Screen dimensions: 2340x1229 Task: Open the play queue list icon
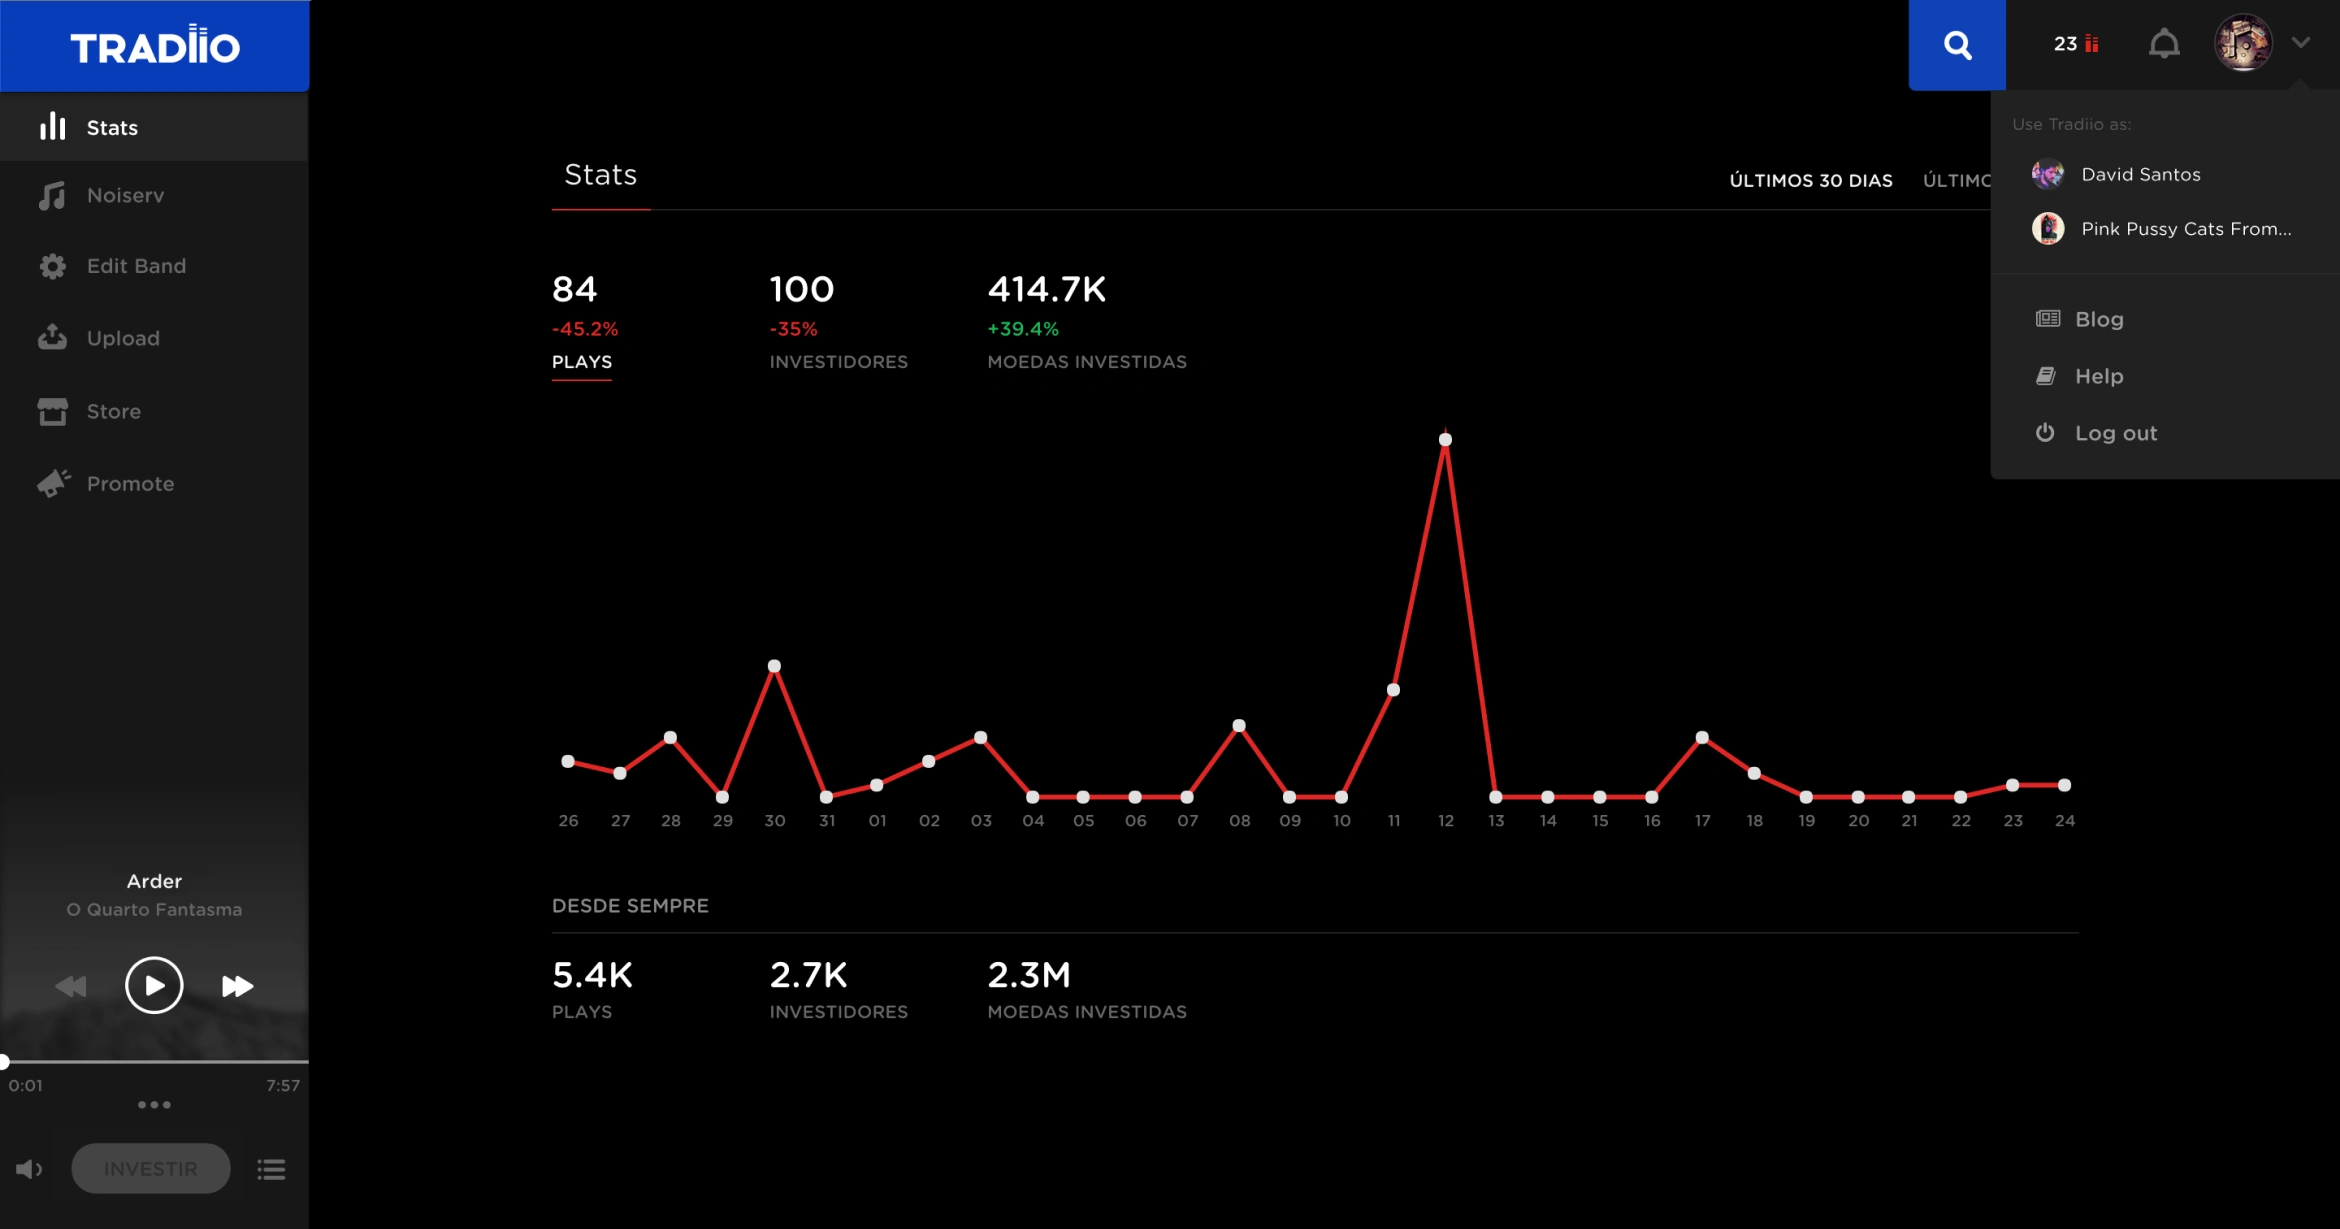pos(271,1169)
